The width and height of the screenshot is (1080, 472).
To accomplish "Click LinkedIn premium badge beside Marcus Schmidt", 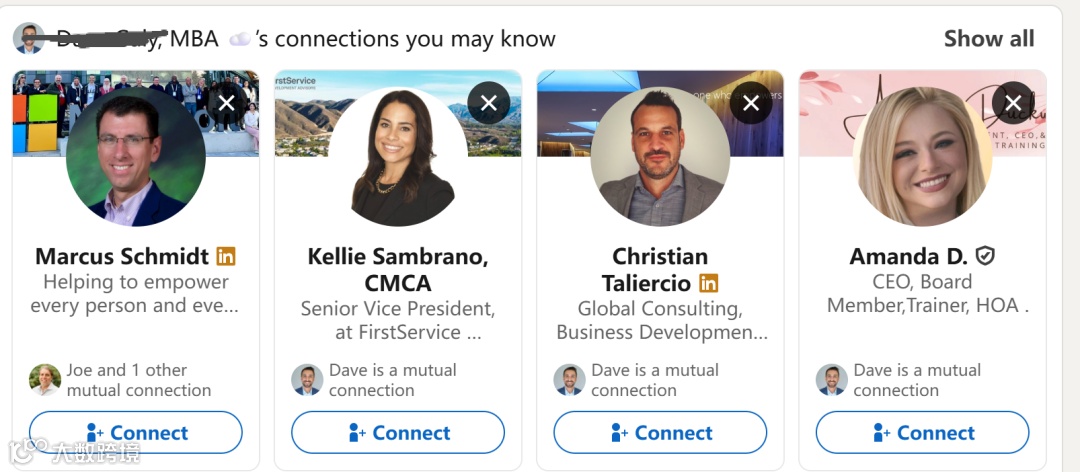I will [x=226, y=257].
